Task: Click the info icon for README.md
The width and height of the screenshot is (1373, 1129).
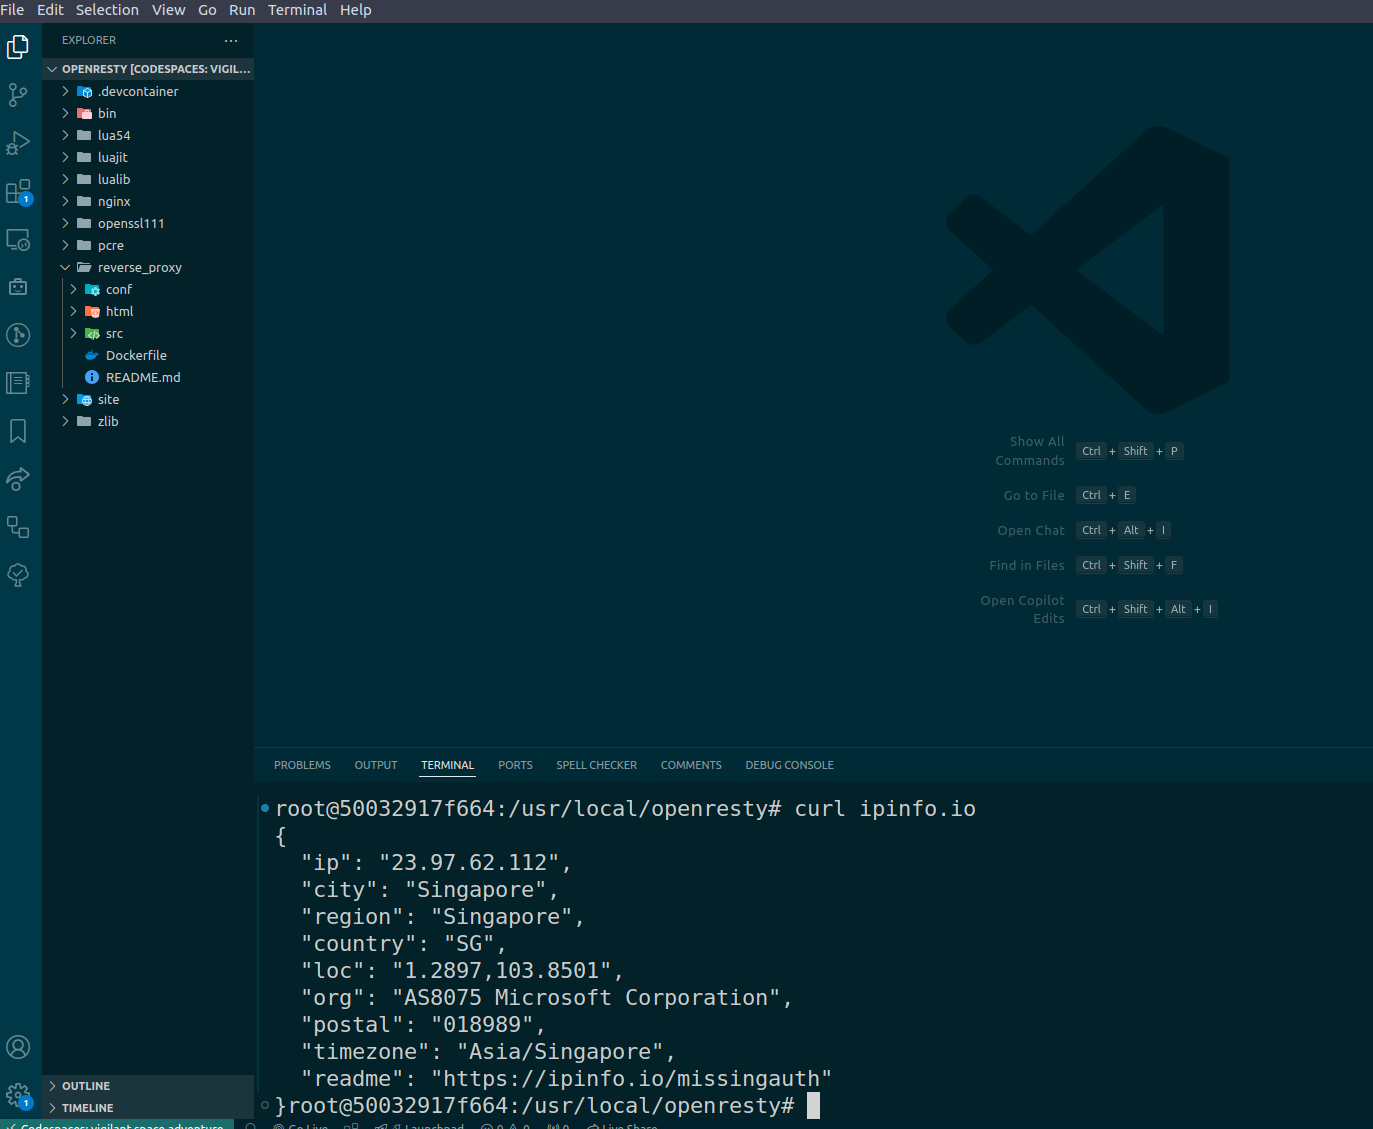Action: click(92, 377)
